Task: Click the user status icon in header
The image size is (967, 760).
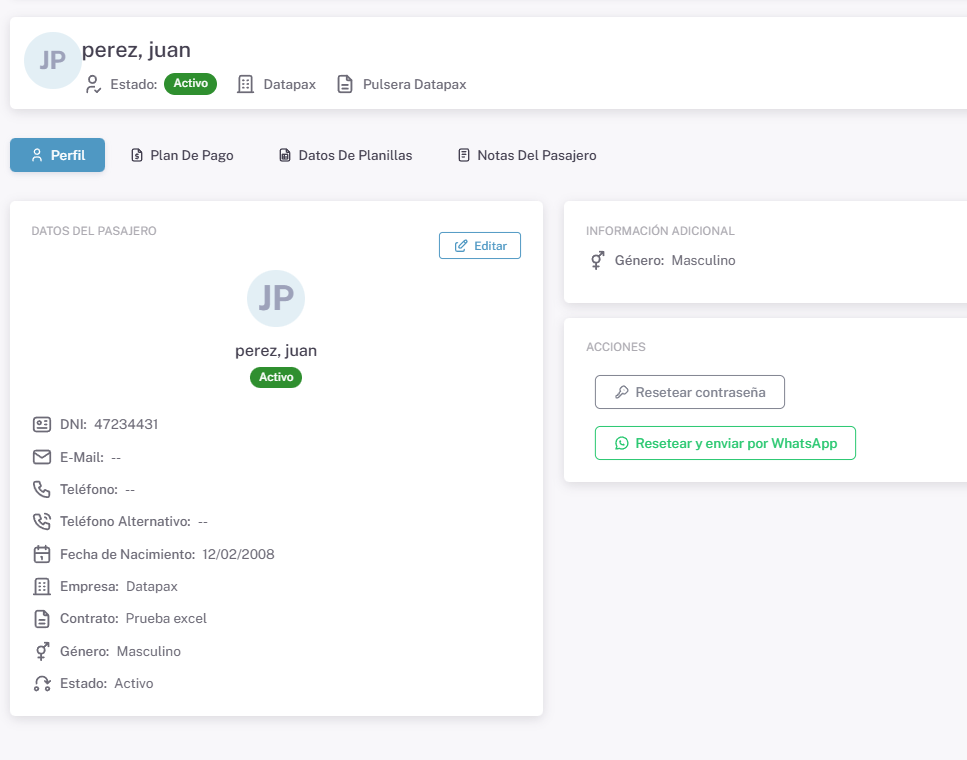Action: click(93, 84)
